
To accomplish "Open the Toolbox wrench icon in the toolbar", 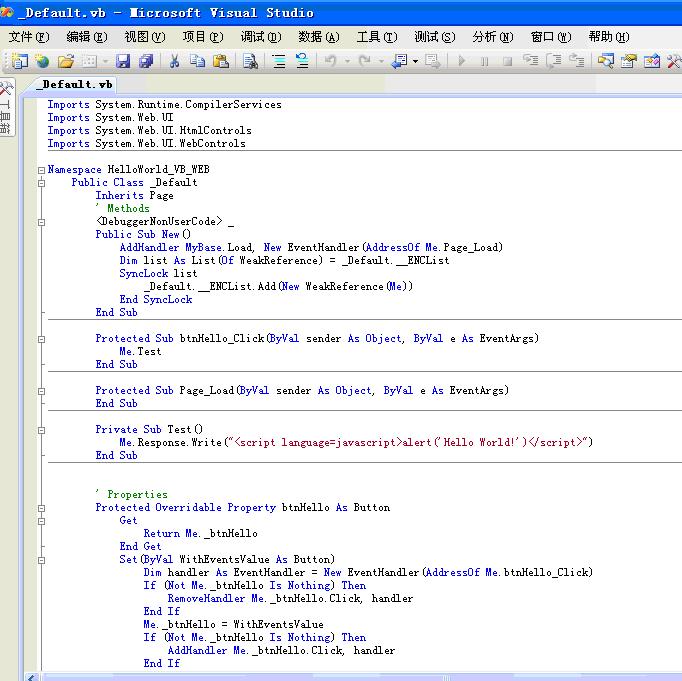I will [x=674, y=61].
